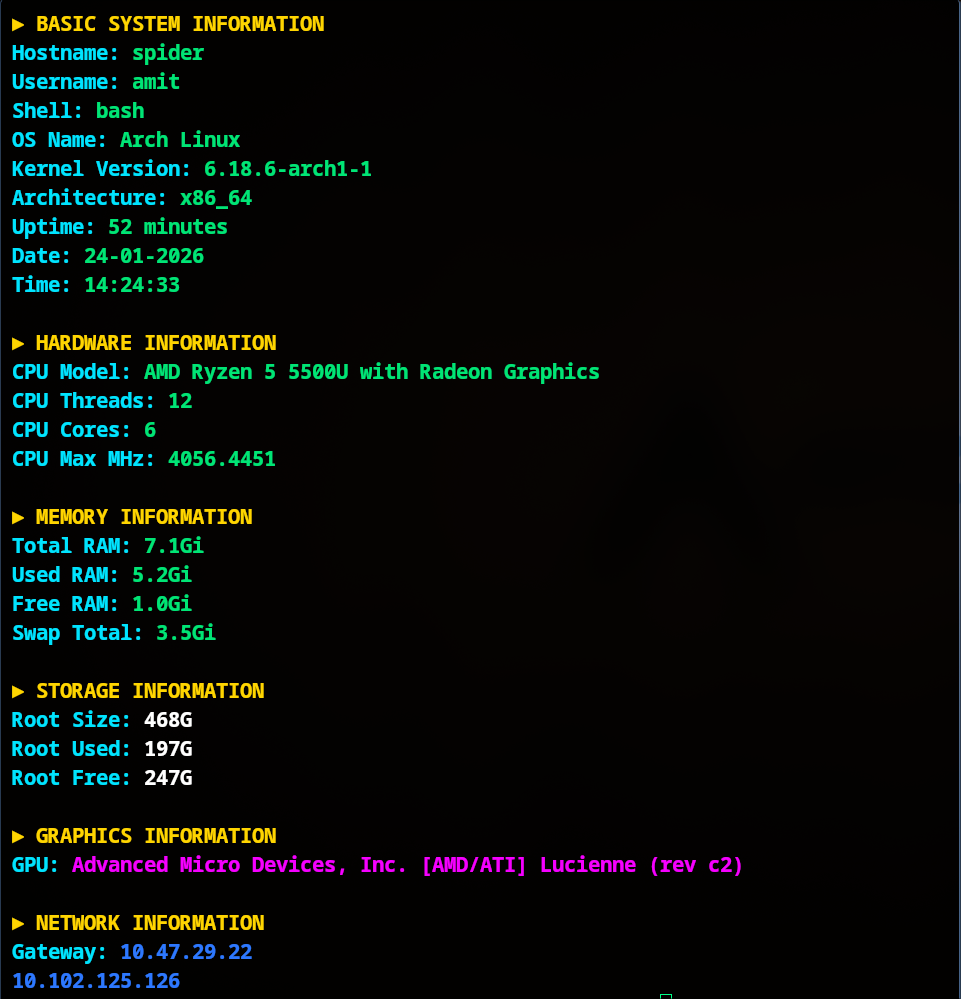Screen dimensions: 961x999
Task: Click the IP address 10.102.125.126
Action: point(95,980)
